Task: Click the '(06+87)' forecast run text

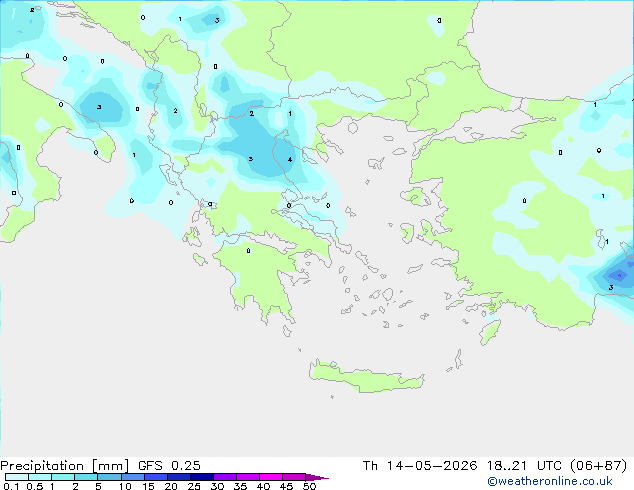Action: (x=599, y=466)
